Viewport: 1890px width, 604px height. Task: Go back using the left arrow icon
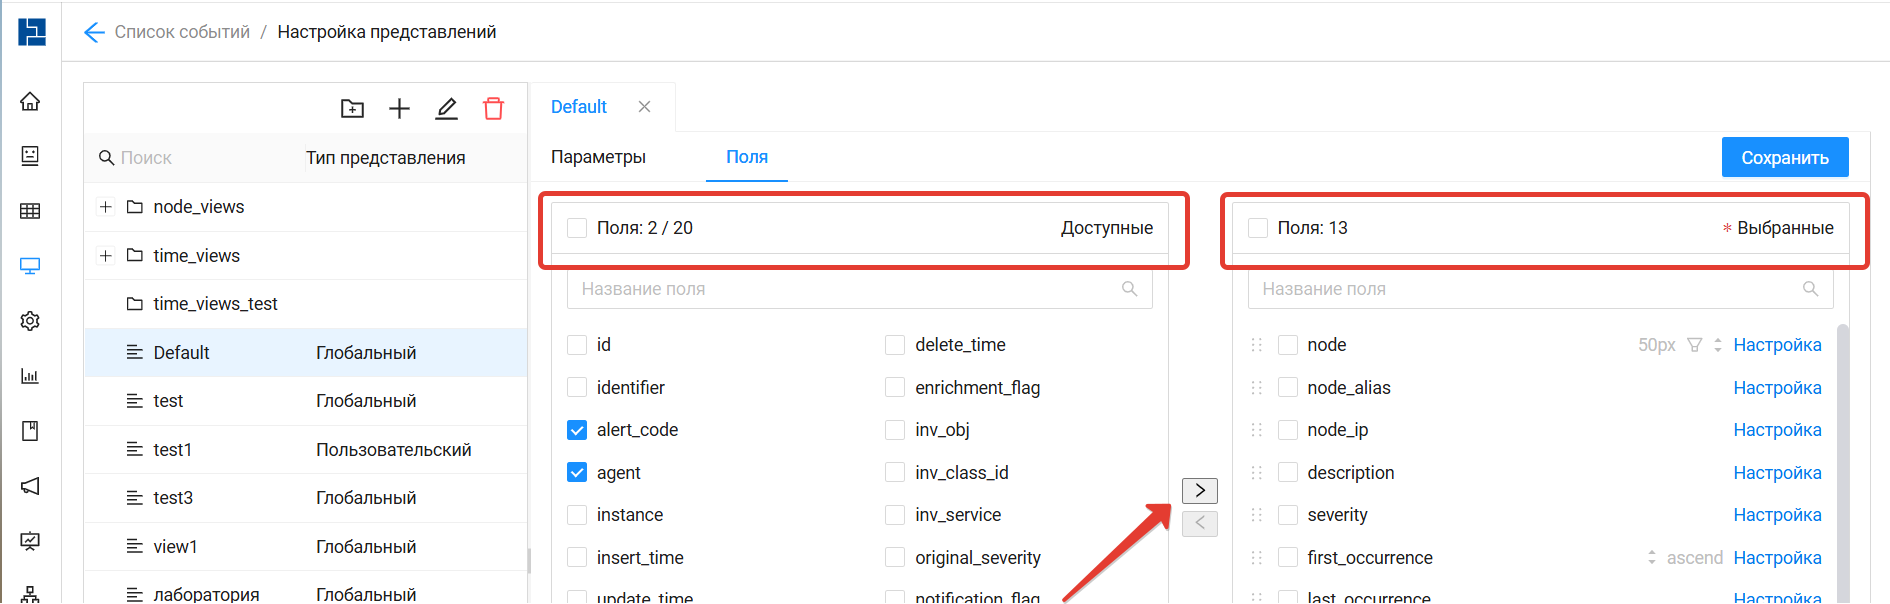(94, 32)
